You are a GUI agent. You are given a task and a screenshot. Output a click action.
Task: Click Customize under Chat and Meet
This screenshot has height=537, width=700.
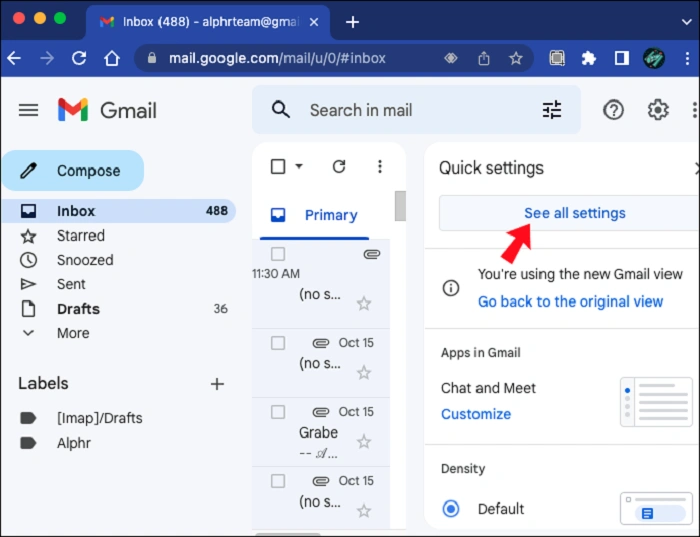[x=476, y=414]
